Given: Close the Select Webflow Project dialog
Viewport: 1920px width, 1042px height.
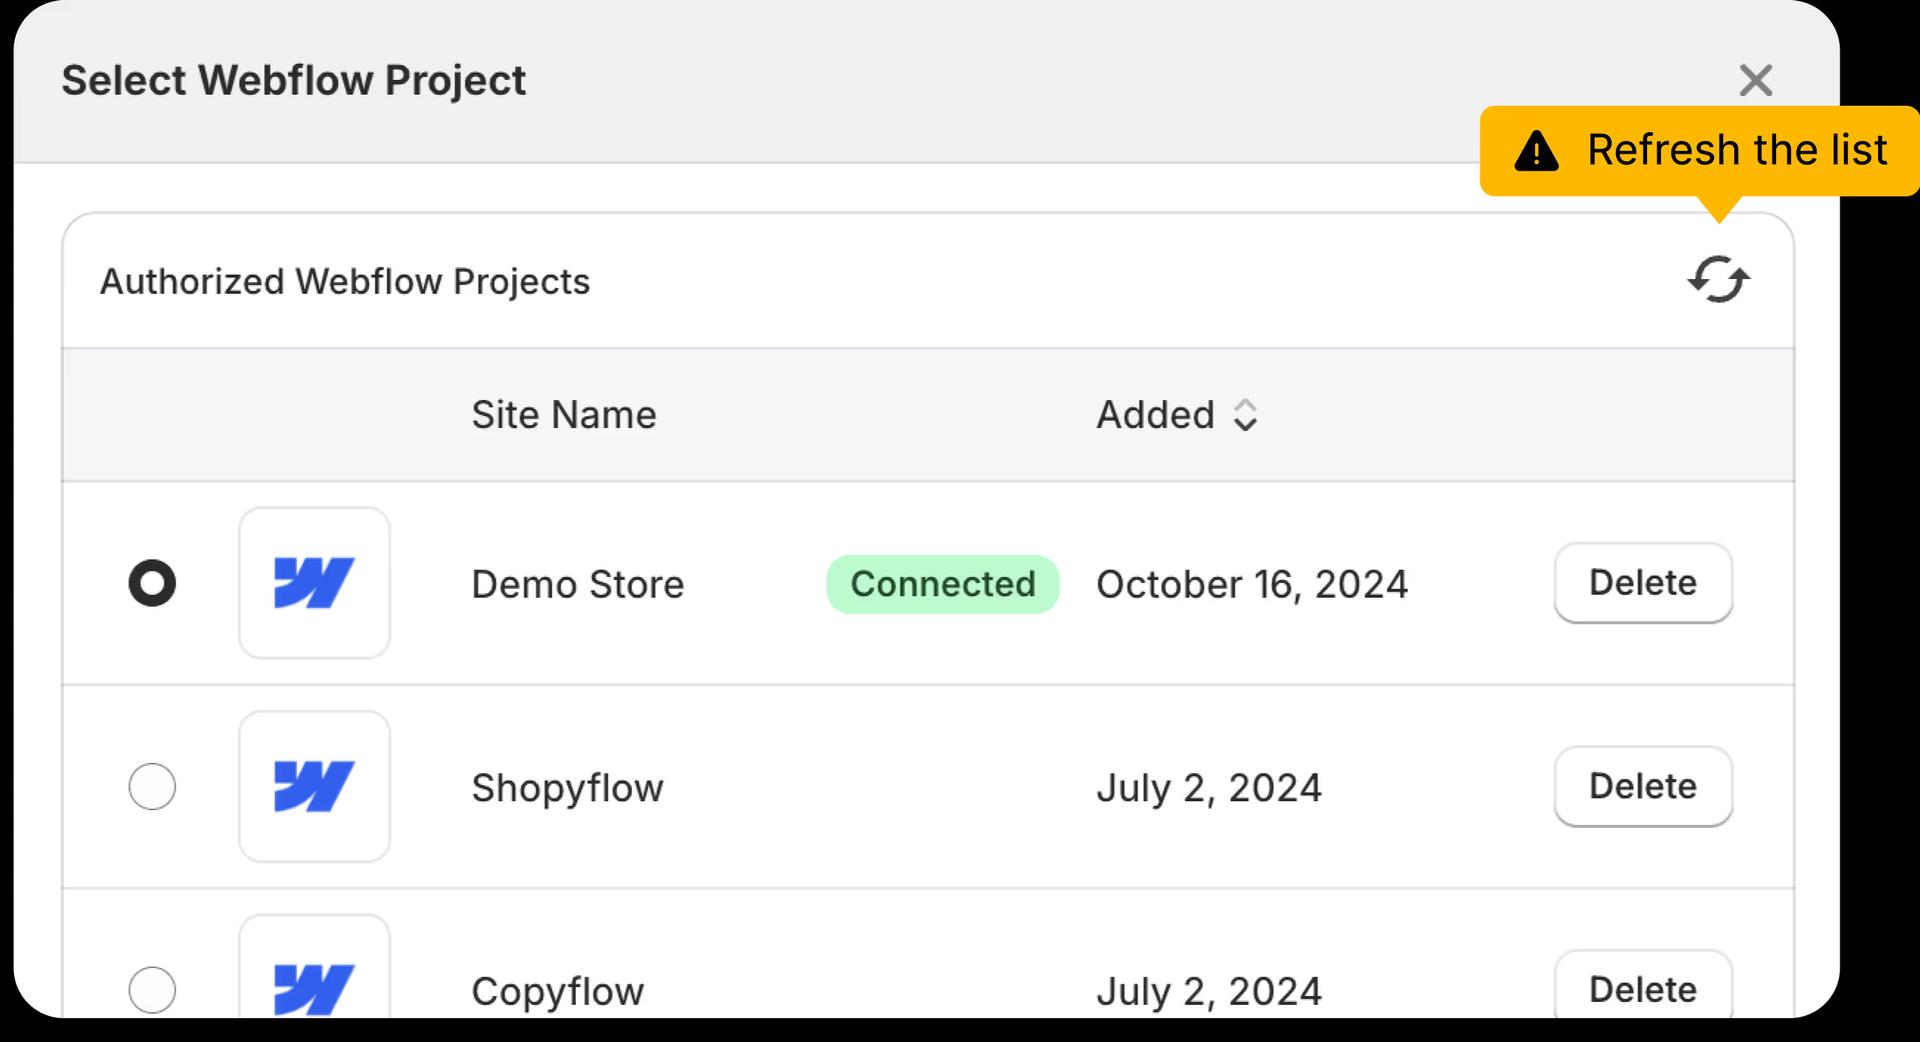Looking at the screenshot, I should coord(1755,80).
